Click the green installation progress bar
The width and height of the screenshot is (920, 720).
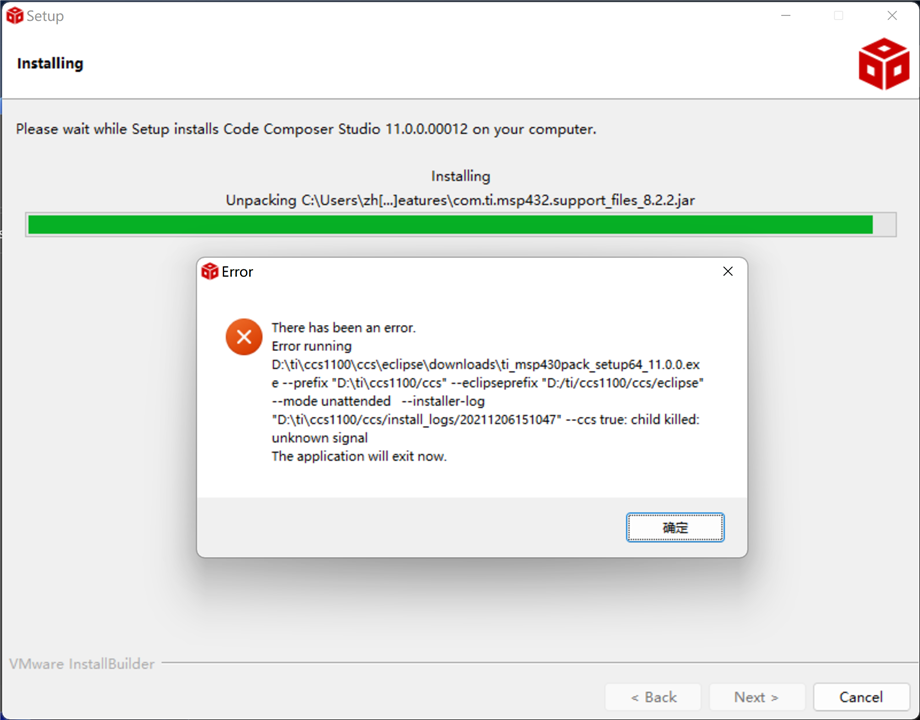click(x=461, y=225)
